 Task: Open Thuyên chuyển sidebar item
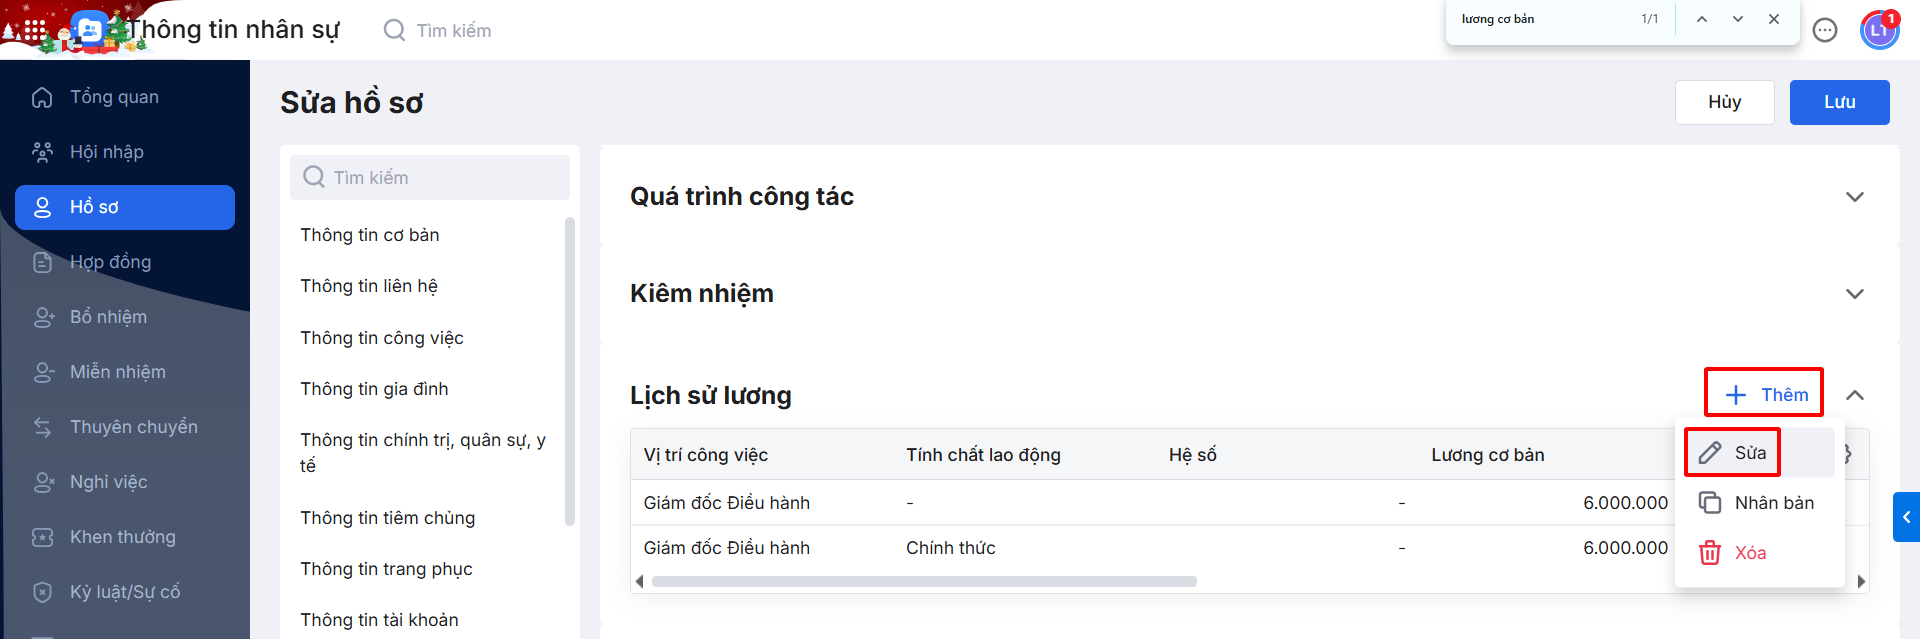coord(133,427)
